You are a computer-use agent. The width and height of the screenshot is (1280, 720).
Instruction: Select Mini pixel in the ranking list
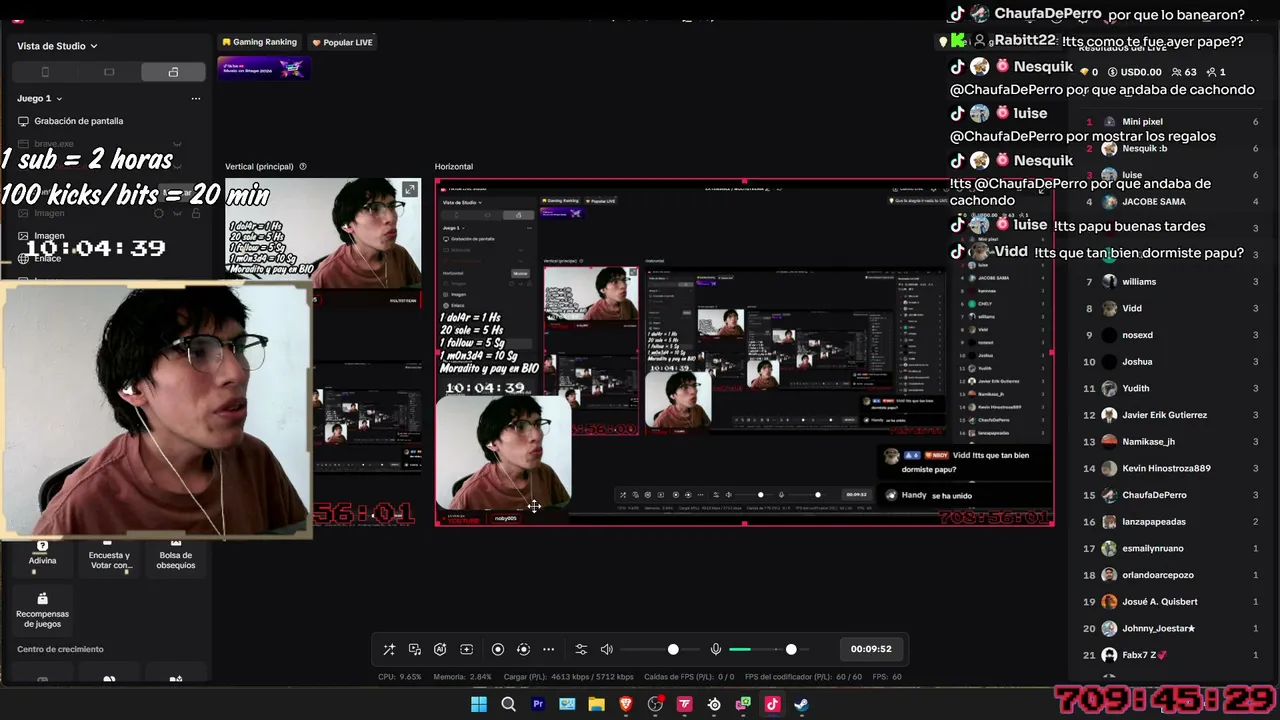click(x=1172, y=122)
